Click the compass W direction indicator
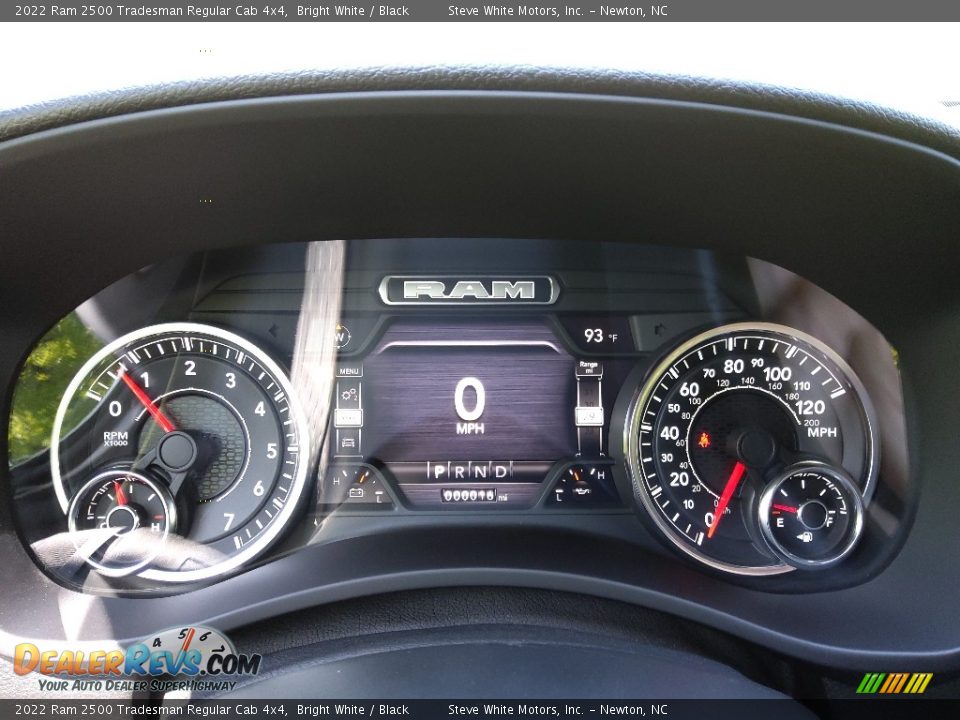 pos(340,336)
